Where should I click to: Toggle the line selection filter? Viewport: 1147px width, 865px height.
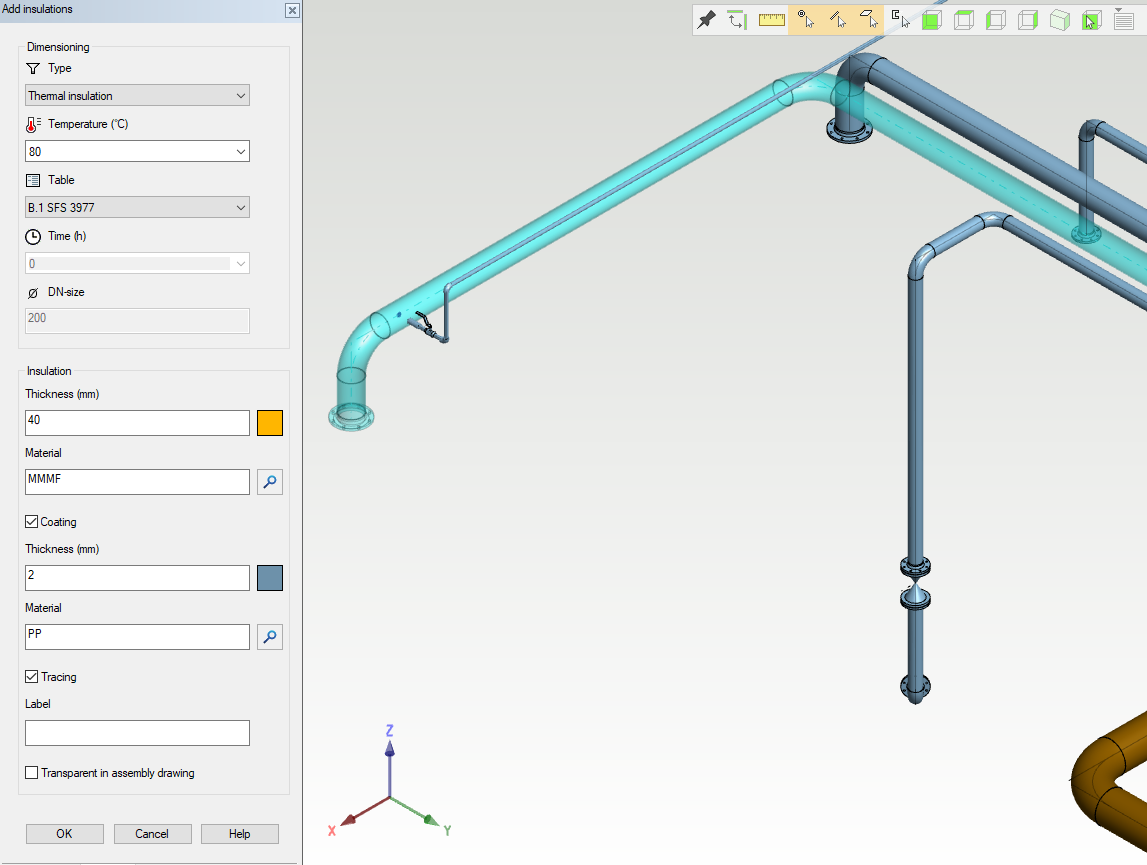click(838, 20)
